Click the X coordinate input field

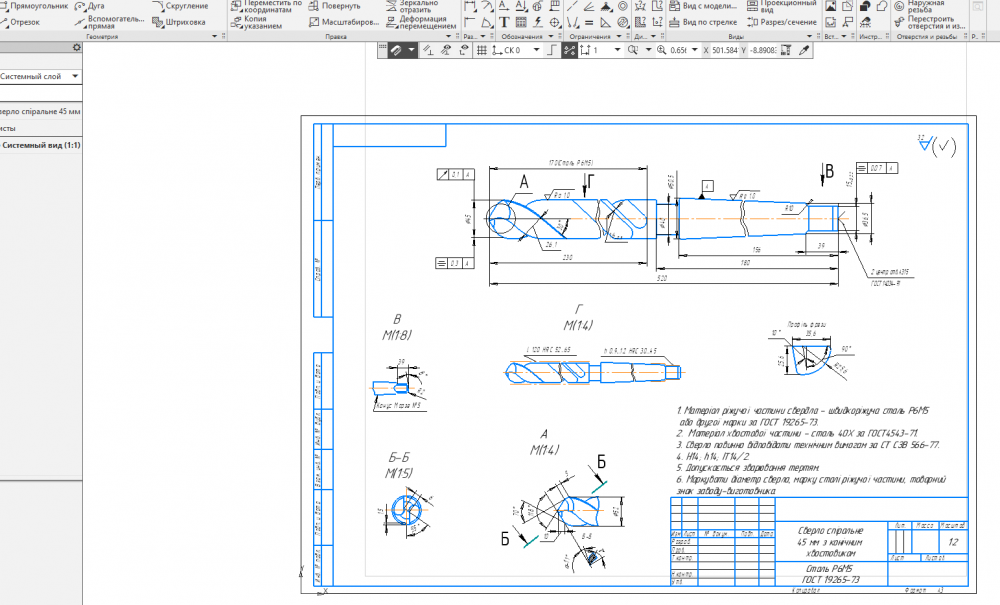pos(726,50)
